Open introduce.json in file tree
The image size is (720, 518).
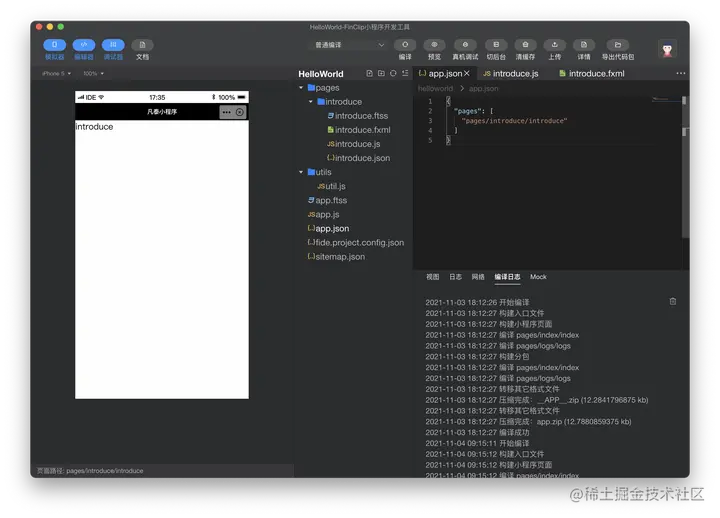(x=359, y=158)
